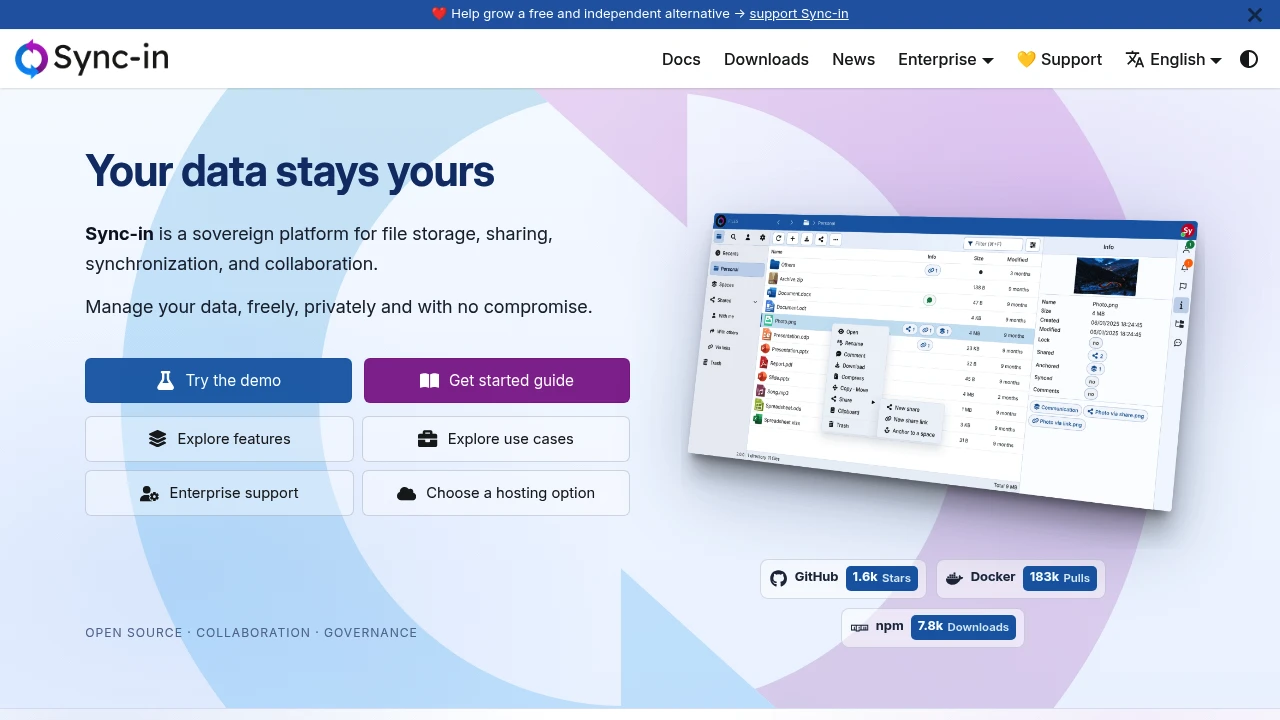This screenshot has height=720, width=1280.
Task: Open Enterprise support
Action: 219,493
